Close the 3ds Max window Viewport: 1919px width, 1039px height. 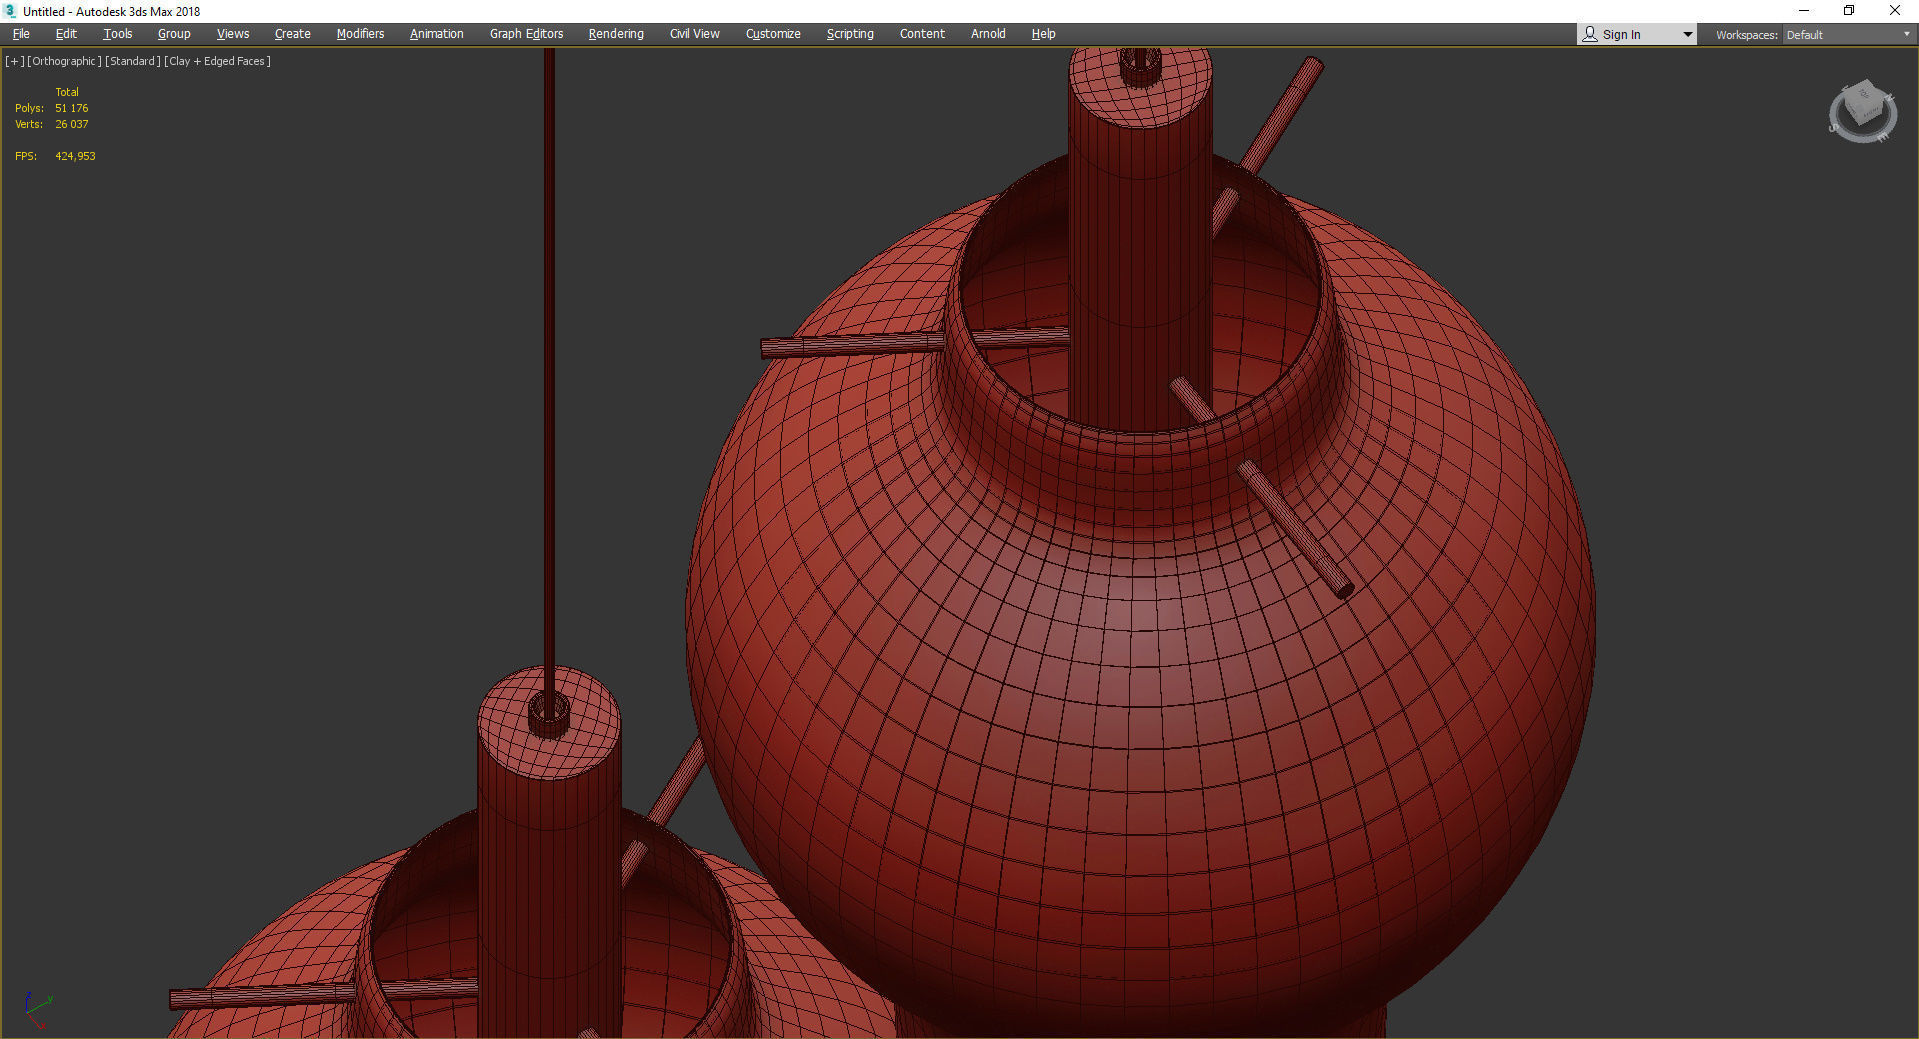1895,11
